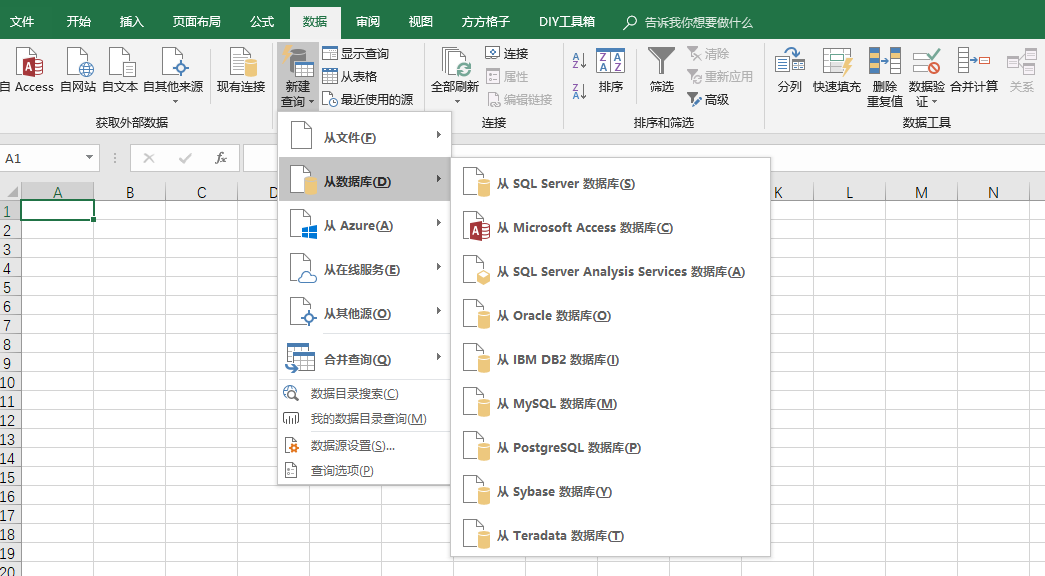Image resolution: width=1045 pixels, height=576 pixels.
Task: Click the insert function fx icon
Action: (x=221, y=158)
